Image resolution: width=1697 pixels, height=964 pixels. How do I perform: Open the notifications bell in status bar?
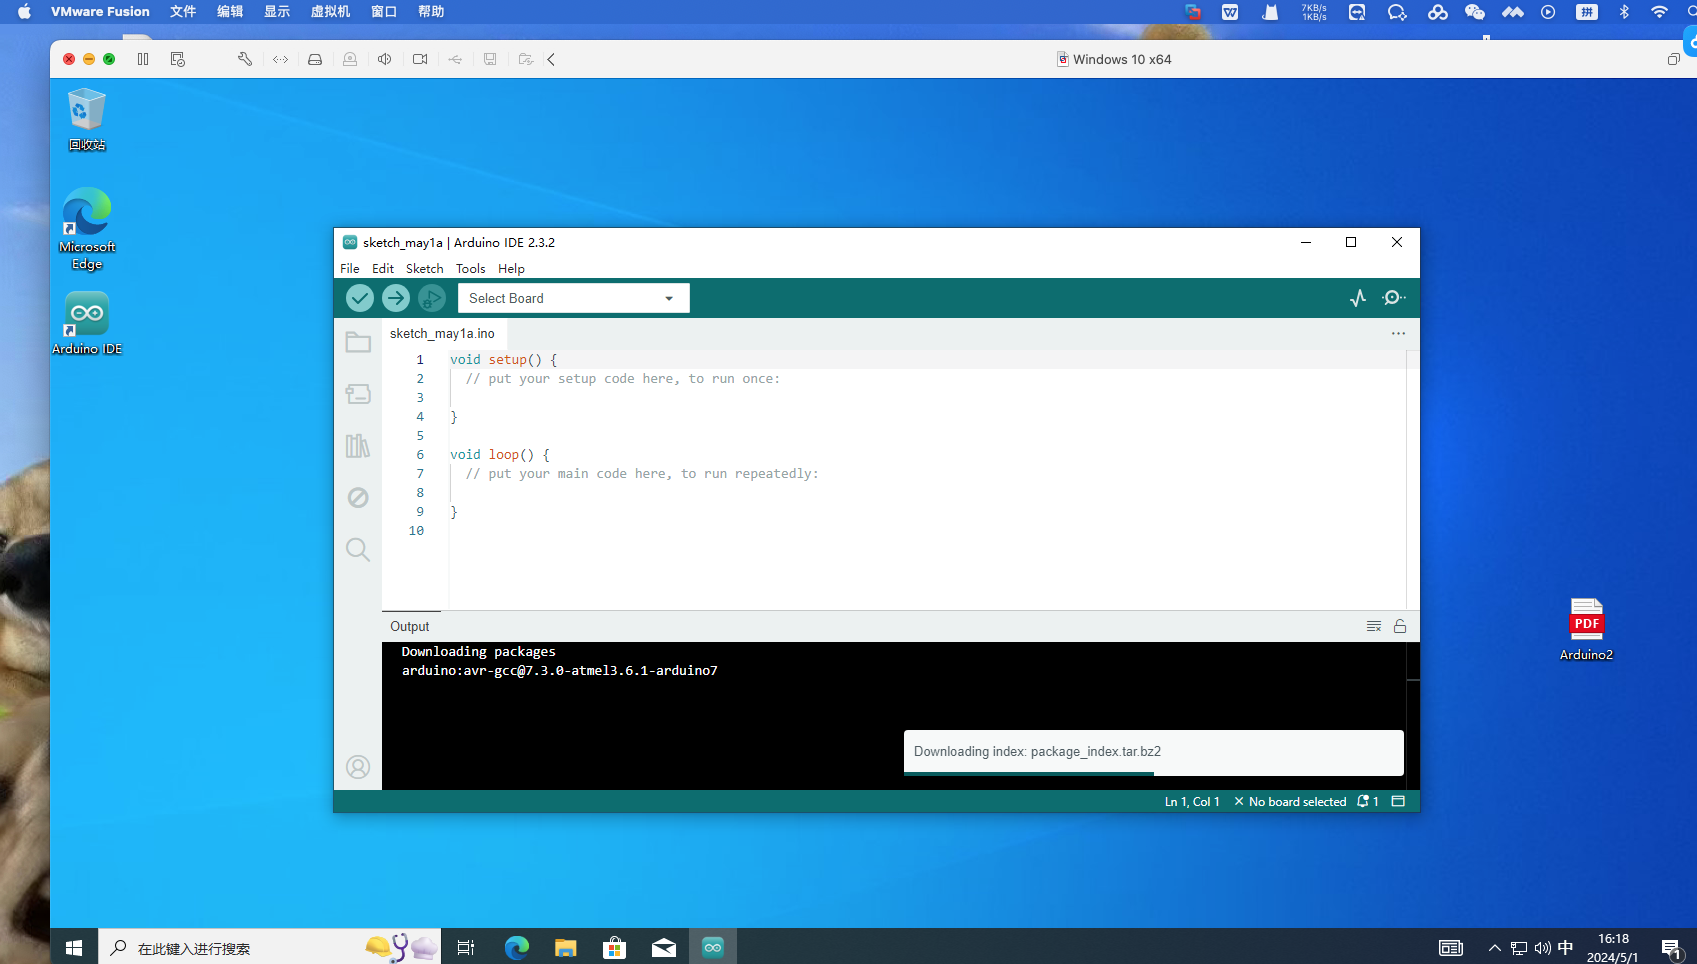[1368, 802]
